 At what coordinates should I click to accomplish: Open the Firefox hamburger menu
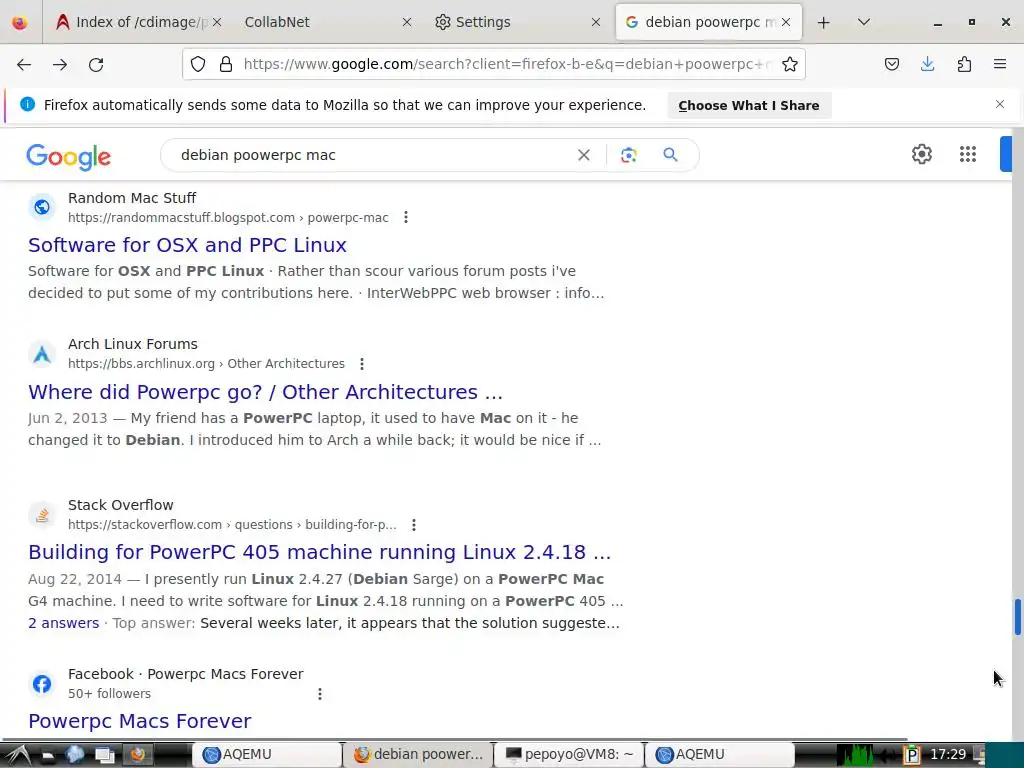(x=1000, y=64)
